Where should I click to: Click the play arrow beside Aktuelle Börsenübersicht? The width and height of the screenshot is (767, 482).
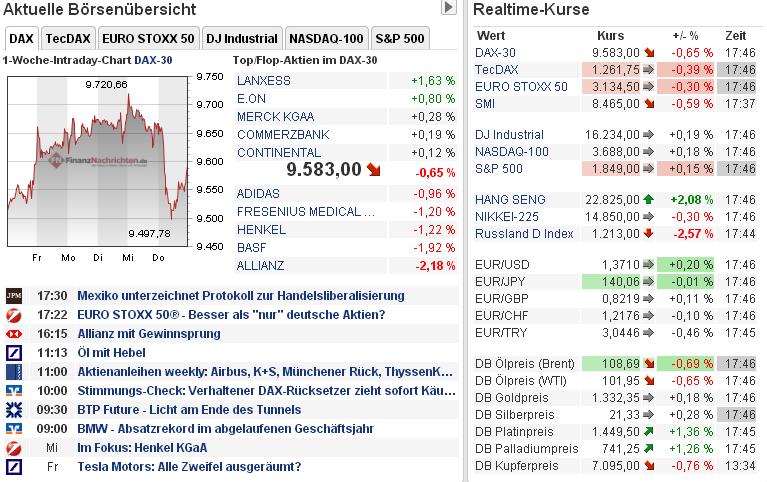[449, 8]
